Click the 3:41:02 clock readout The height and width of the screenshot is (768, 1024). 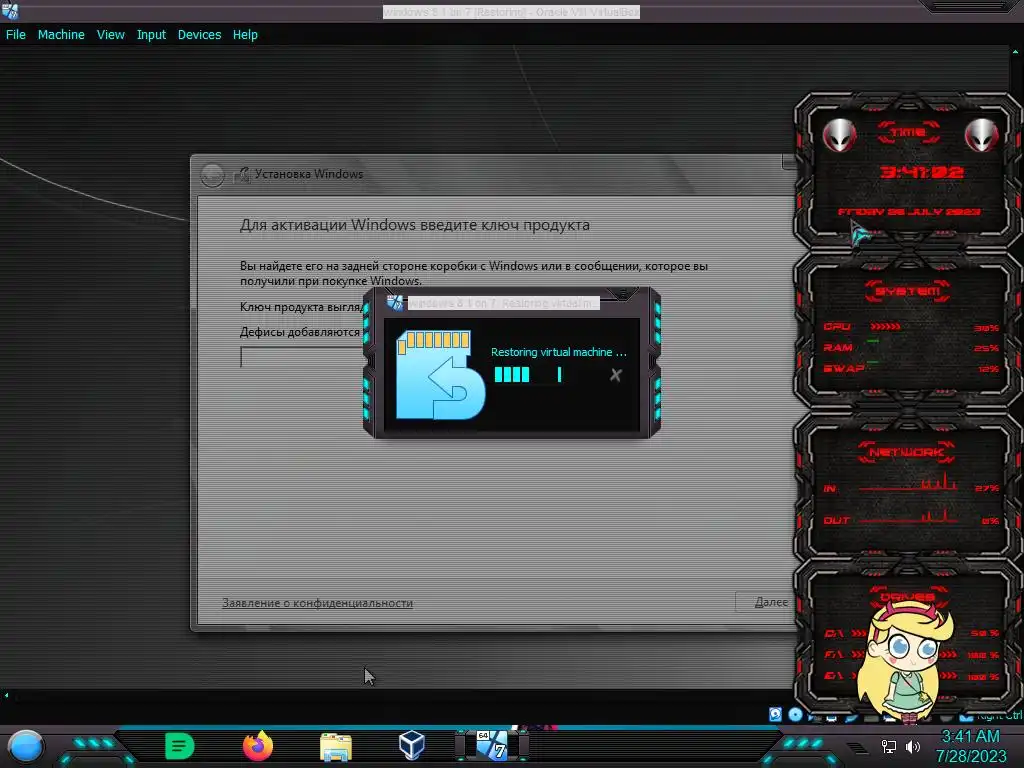[x=921, y=172]
